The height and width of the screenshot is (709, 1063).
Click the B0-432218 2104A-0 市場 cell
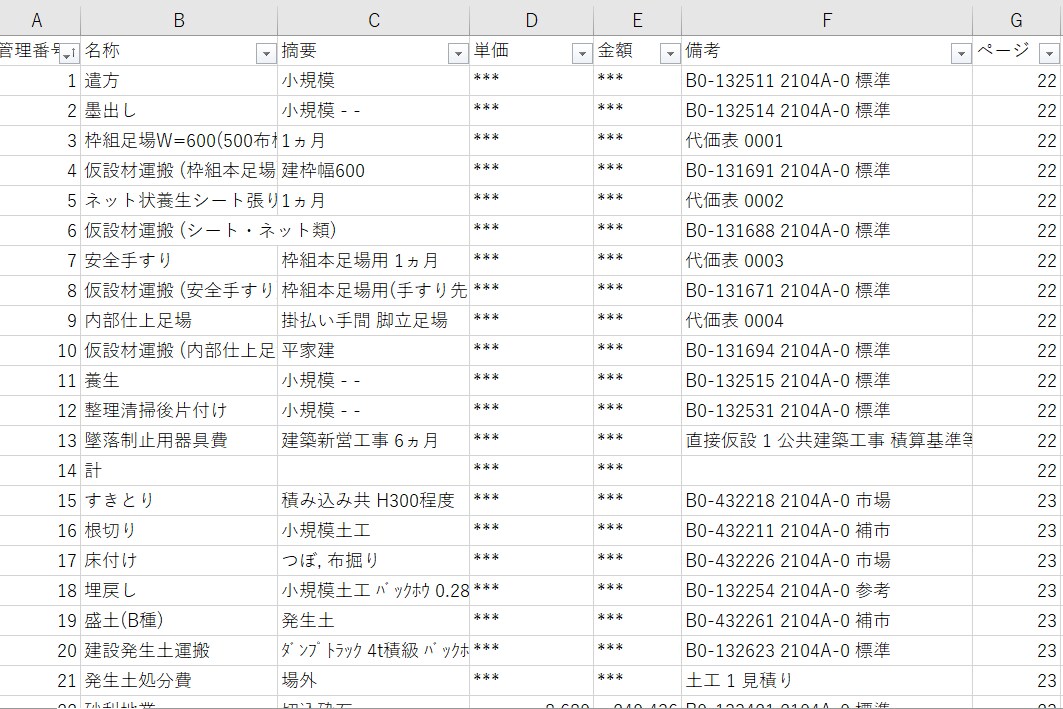[x=827, y=500]
